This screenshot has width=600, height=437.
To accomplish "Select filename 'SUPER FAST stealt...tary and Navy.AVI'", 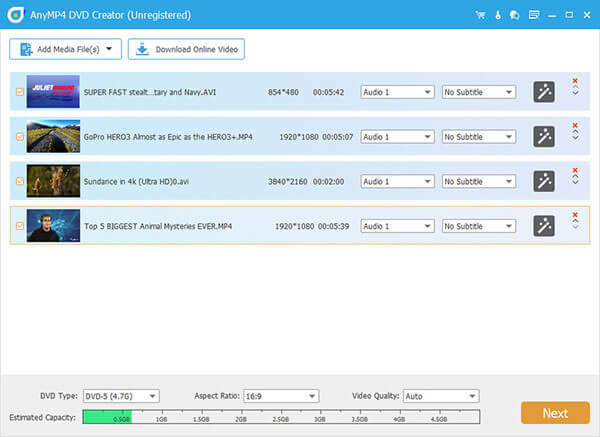I will tap(150, 92).
